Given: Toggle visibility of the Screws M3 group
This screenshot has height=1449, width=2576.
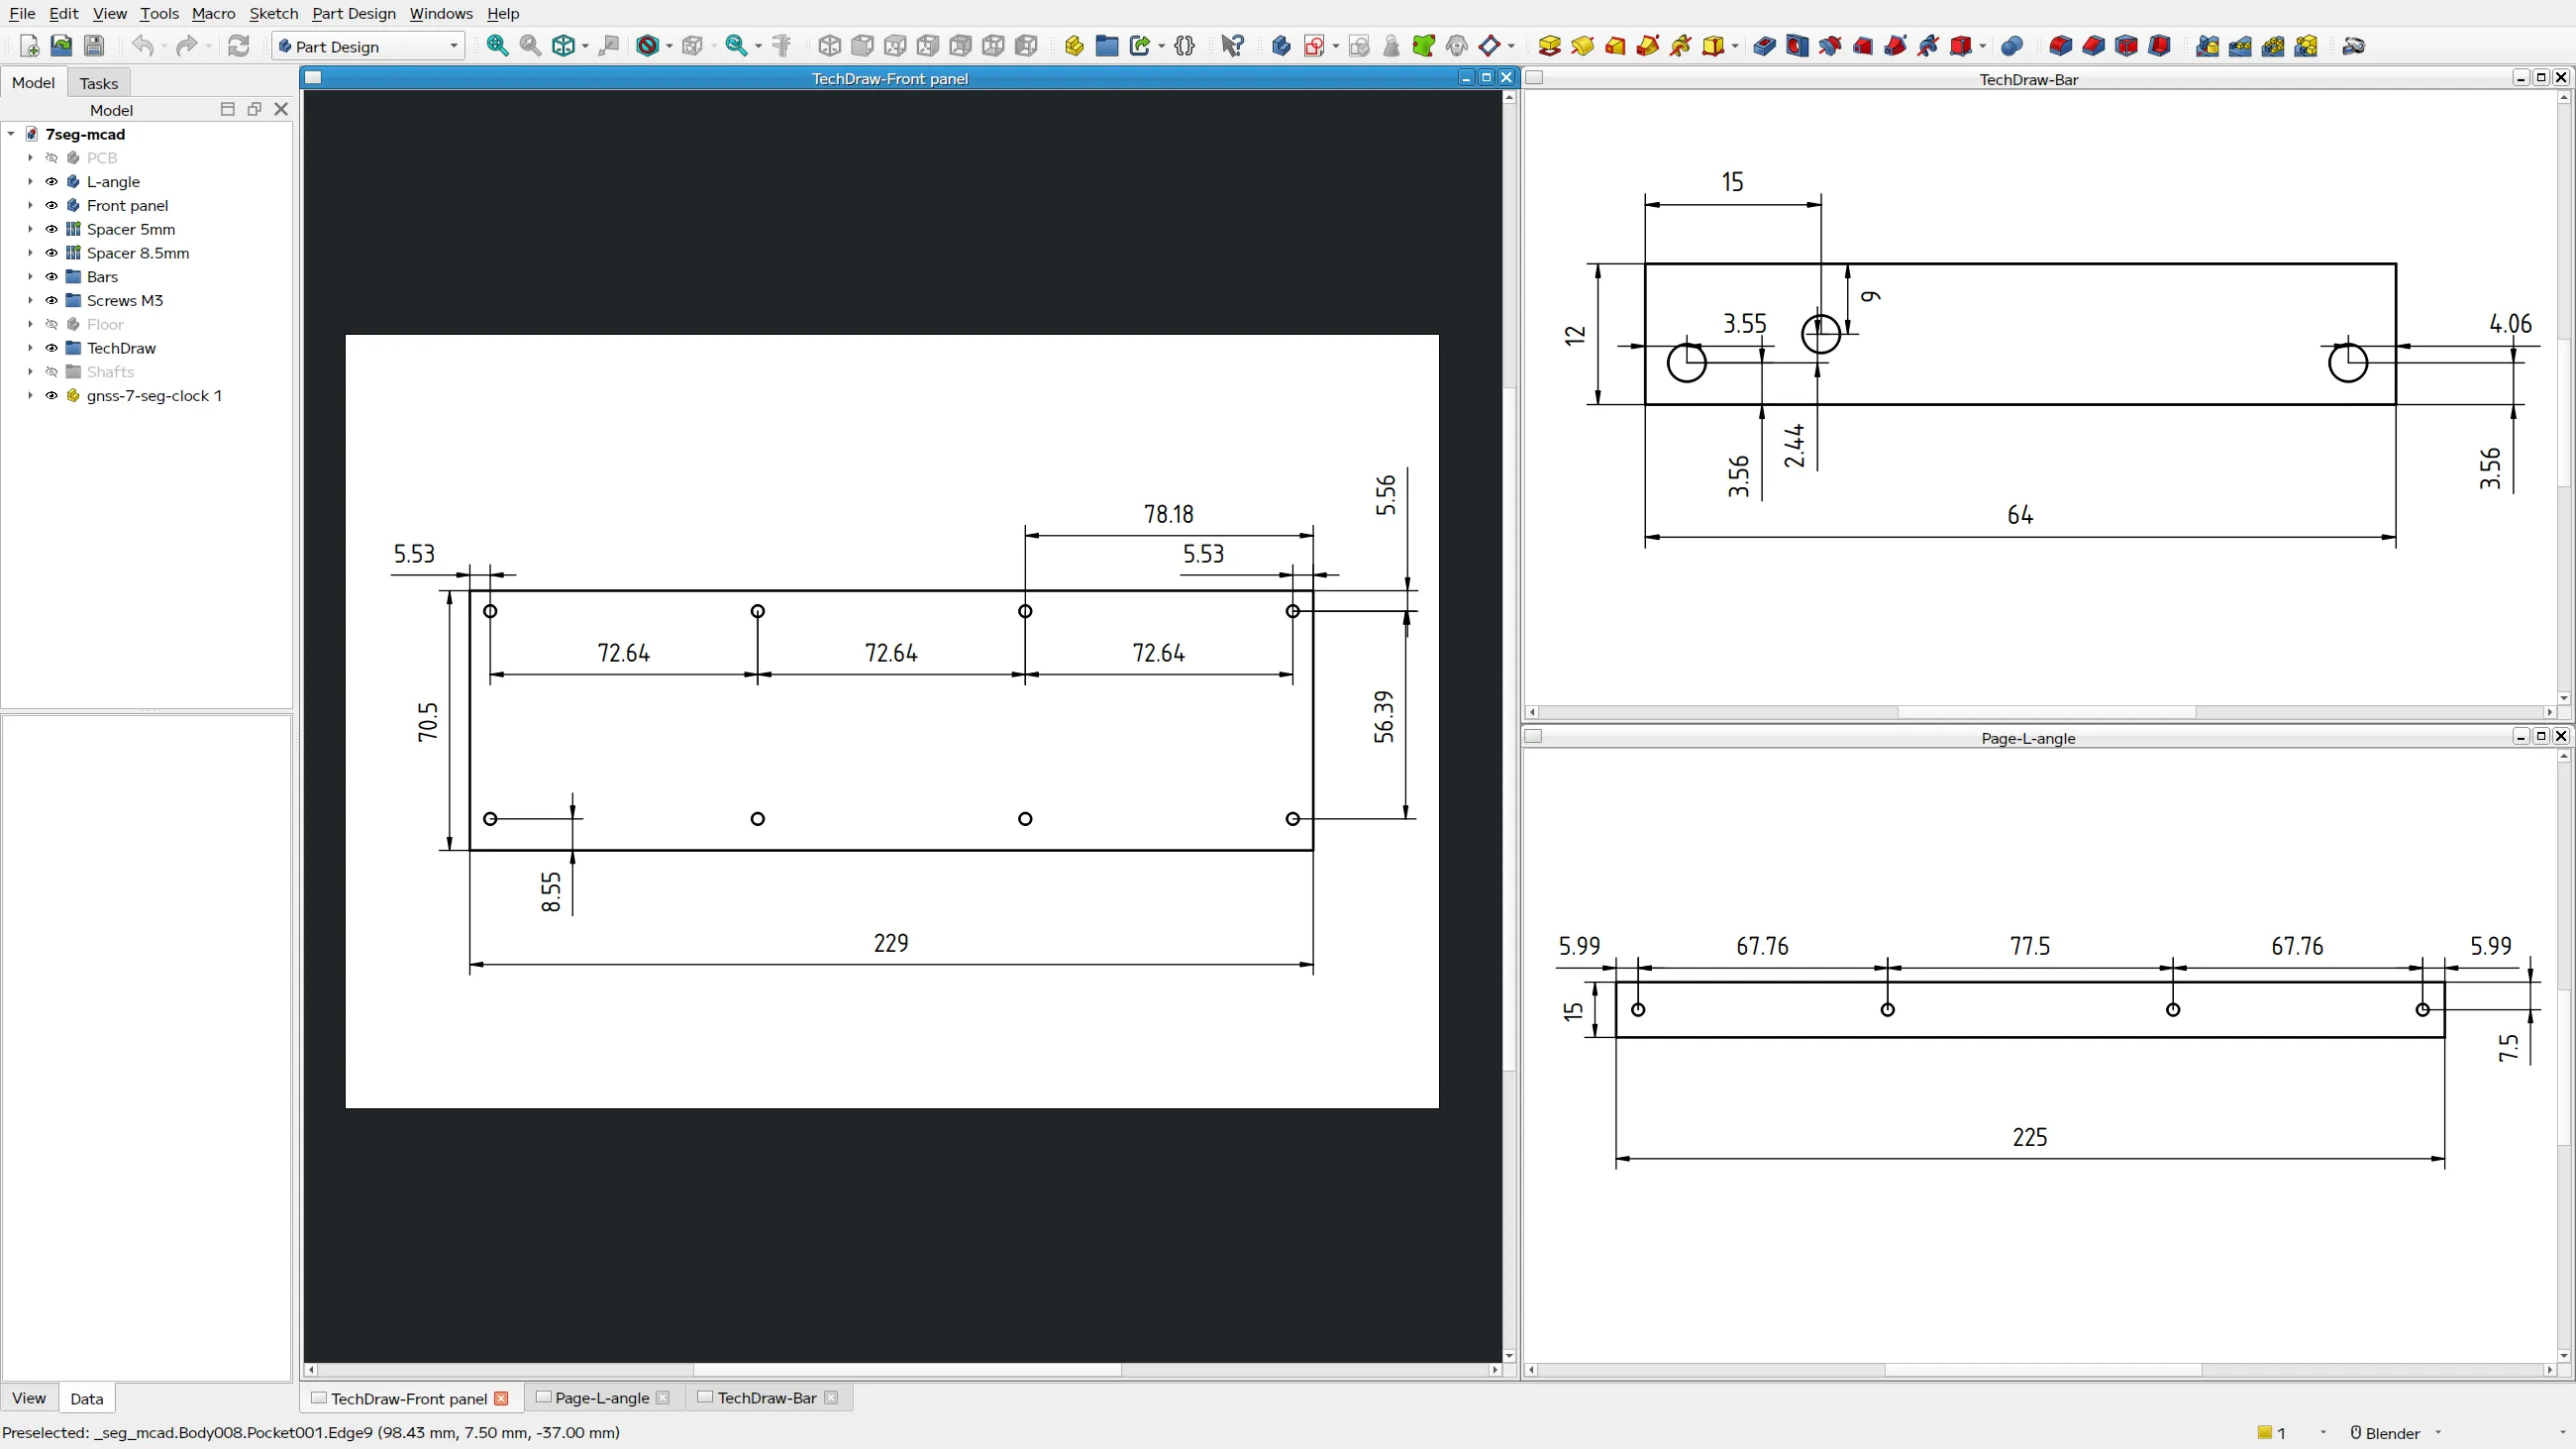Looking at the screenshot, I should point(52,301).
